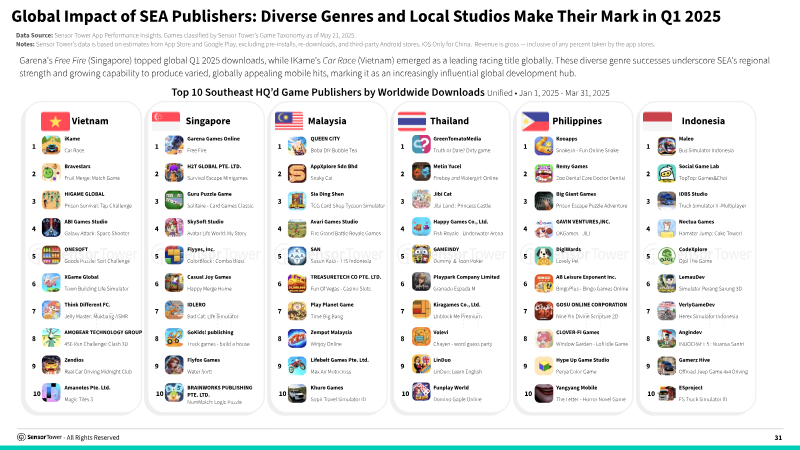The height and width of the screenshot is (450, 800).
Task: Click the Hype Up Game Studio icon
Action: [543, 366]
